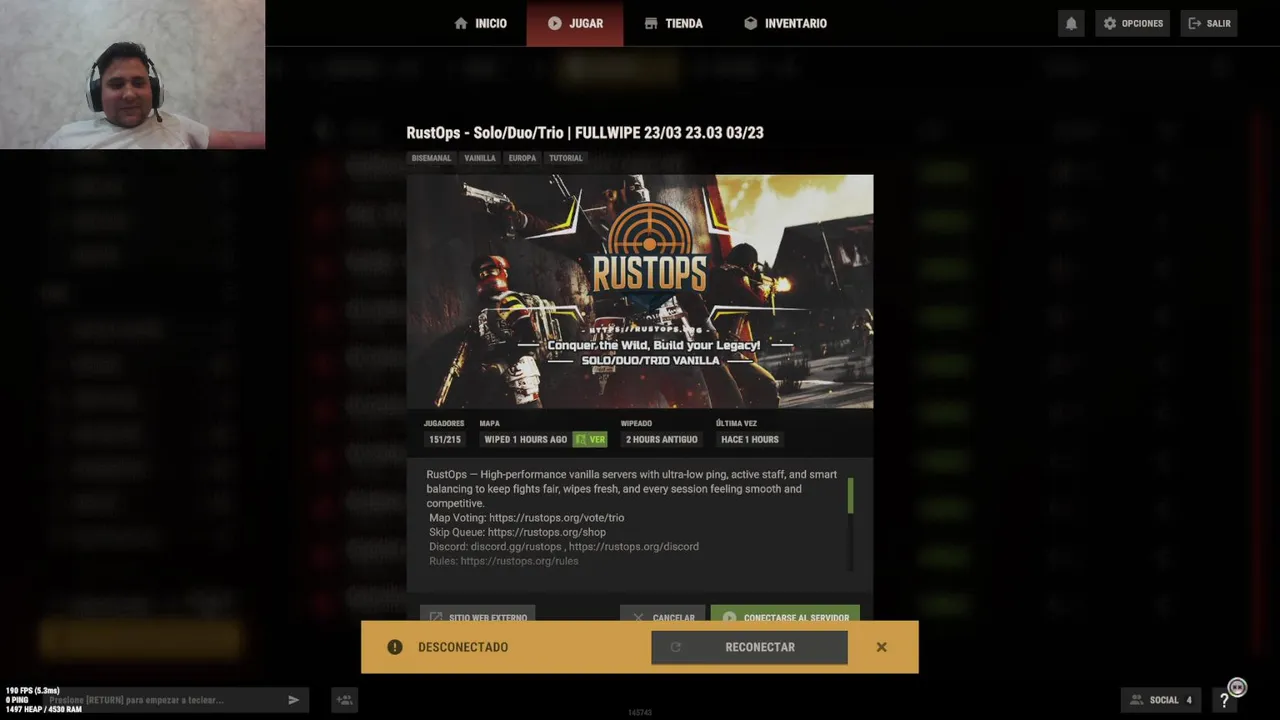Screen dimensions: 1280x720
Task: Click the send message arrow icon
Action: click(x=294, y=700)
